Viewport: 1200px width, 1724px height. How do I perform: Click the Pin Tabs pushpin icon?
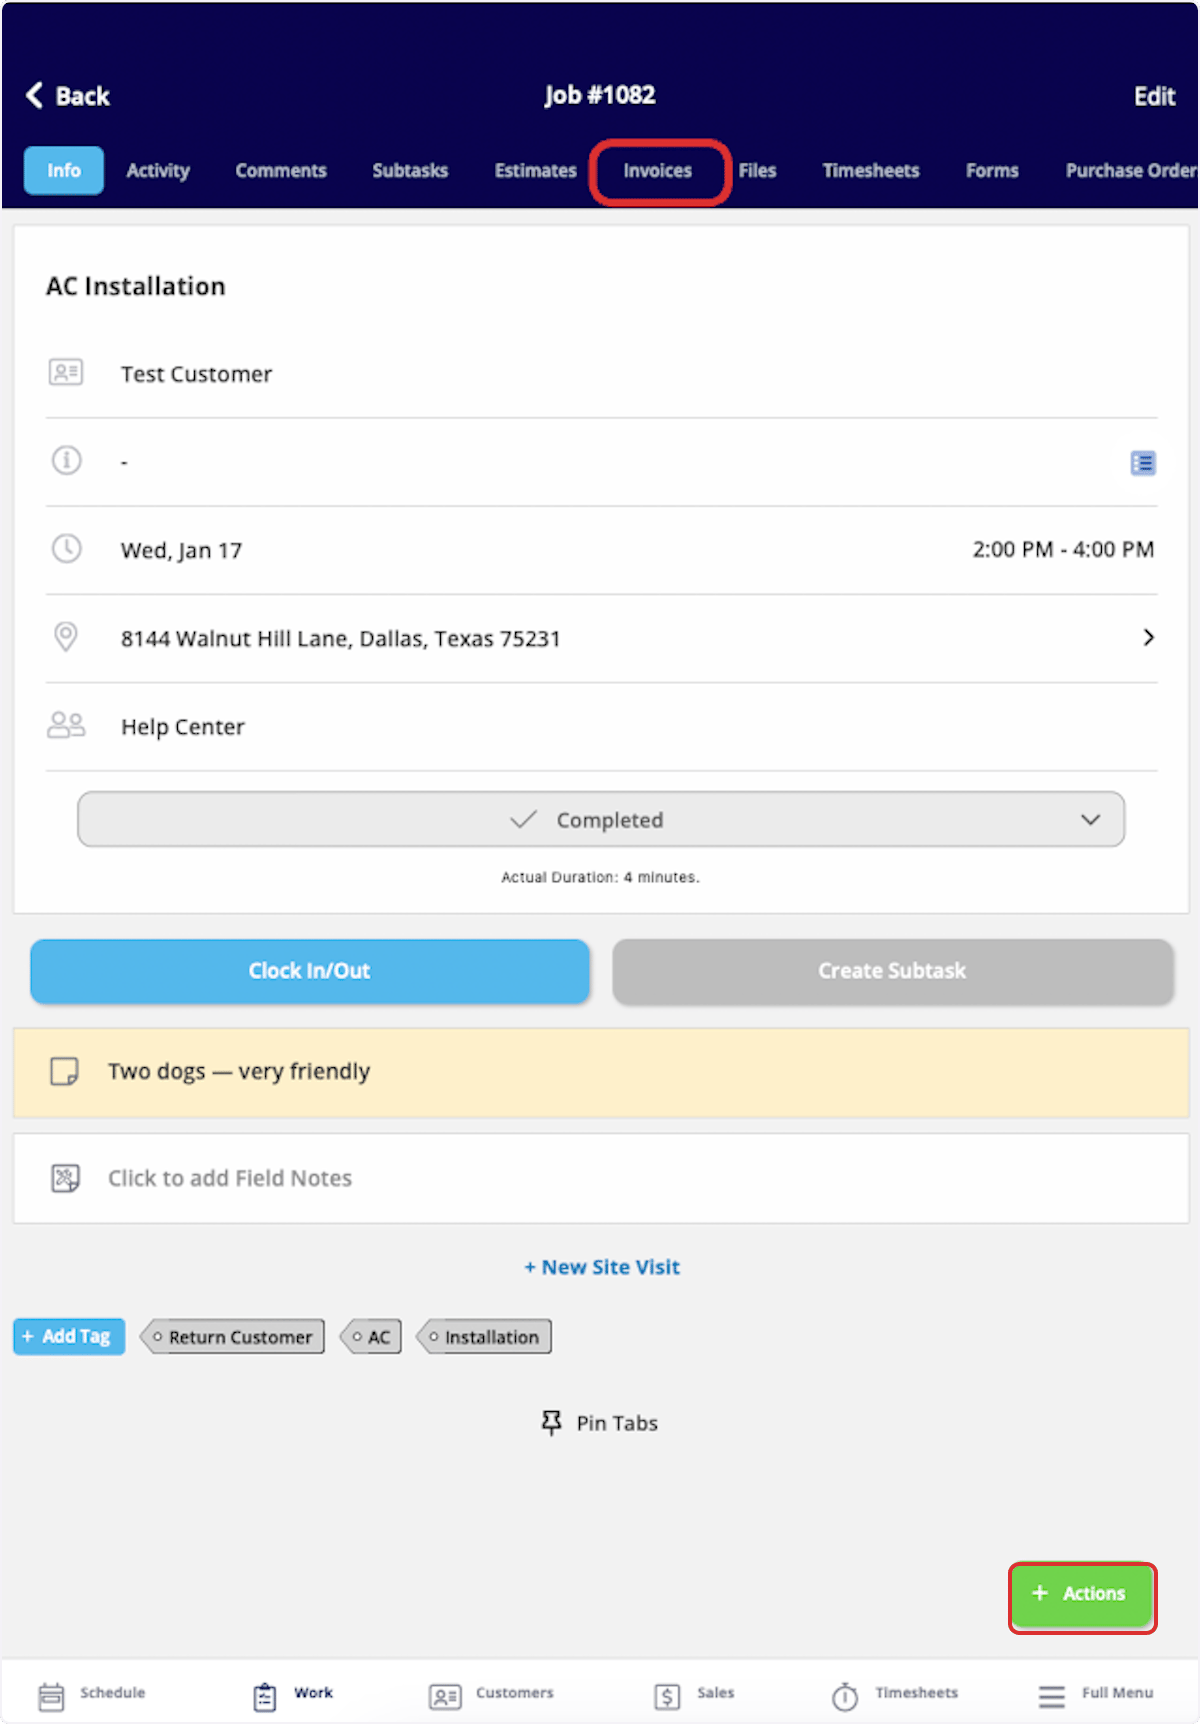(x=551, y=1422)
